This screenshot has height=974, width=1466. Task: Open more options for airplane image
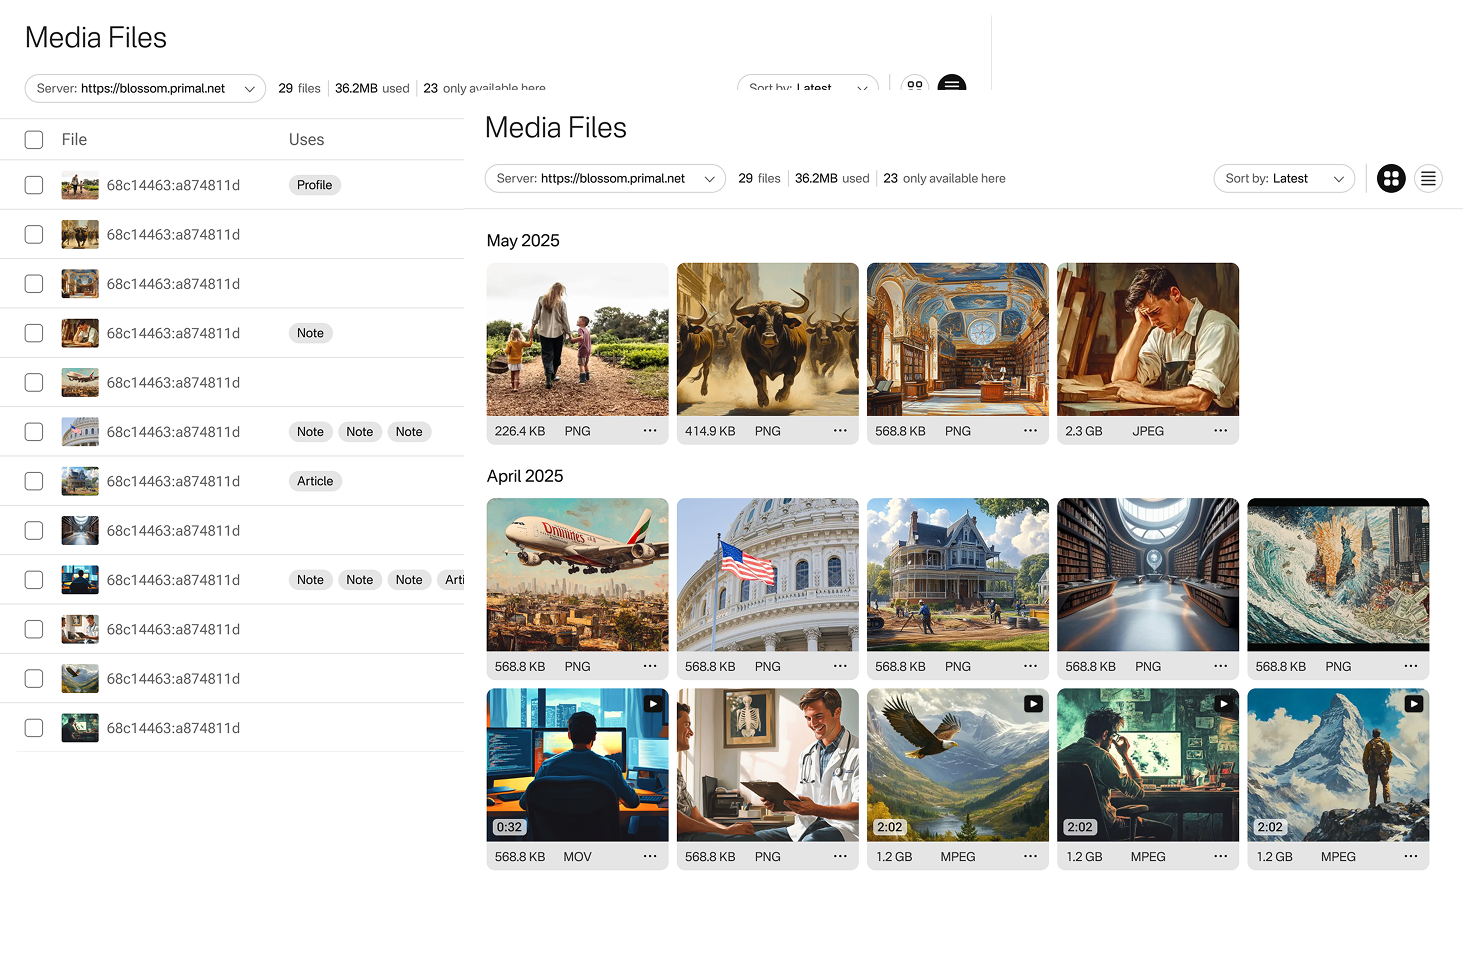pos(650,666)
